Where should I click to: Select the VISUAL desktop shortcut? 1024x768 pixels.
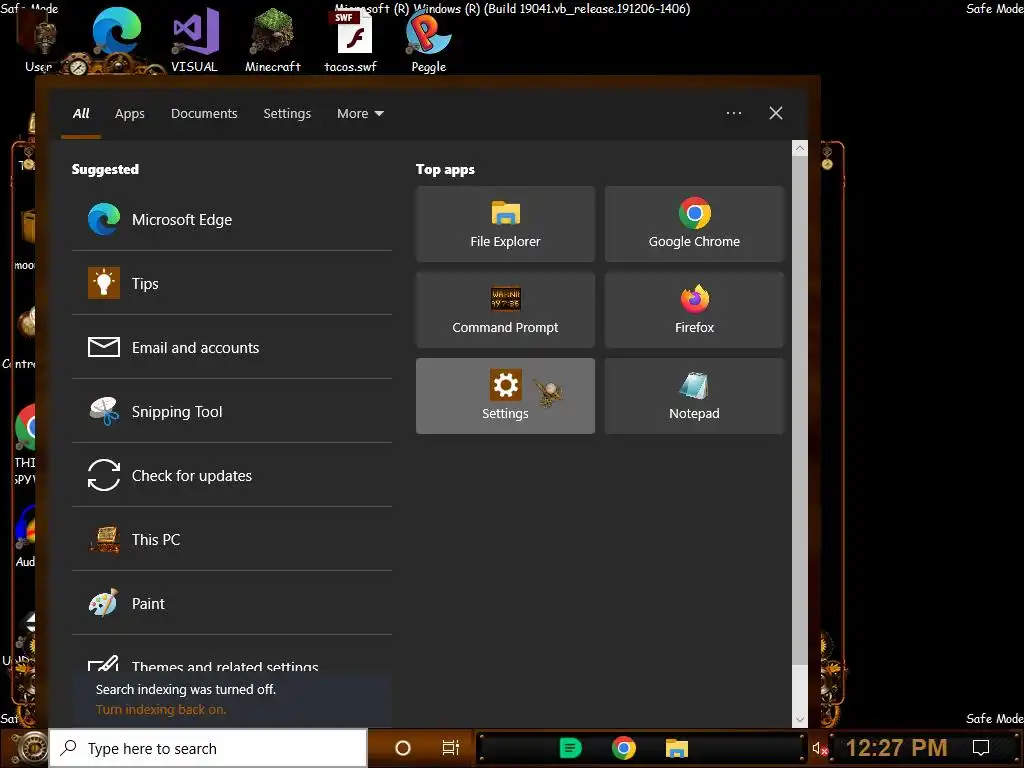point(195,39)
